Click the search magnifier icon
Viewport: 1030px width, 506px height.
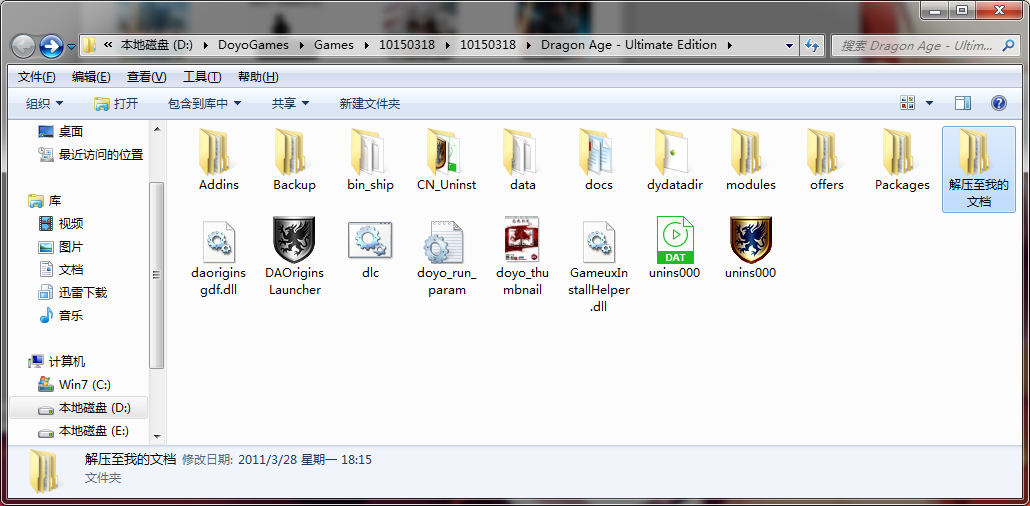coord(1008,46)
